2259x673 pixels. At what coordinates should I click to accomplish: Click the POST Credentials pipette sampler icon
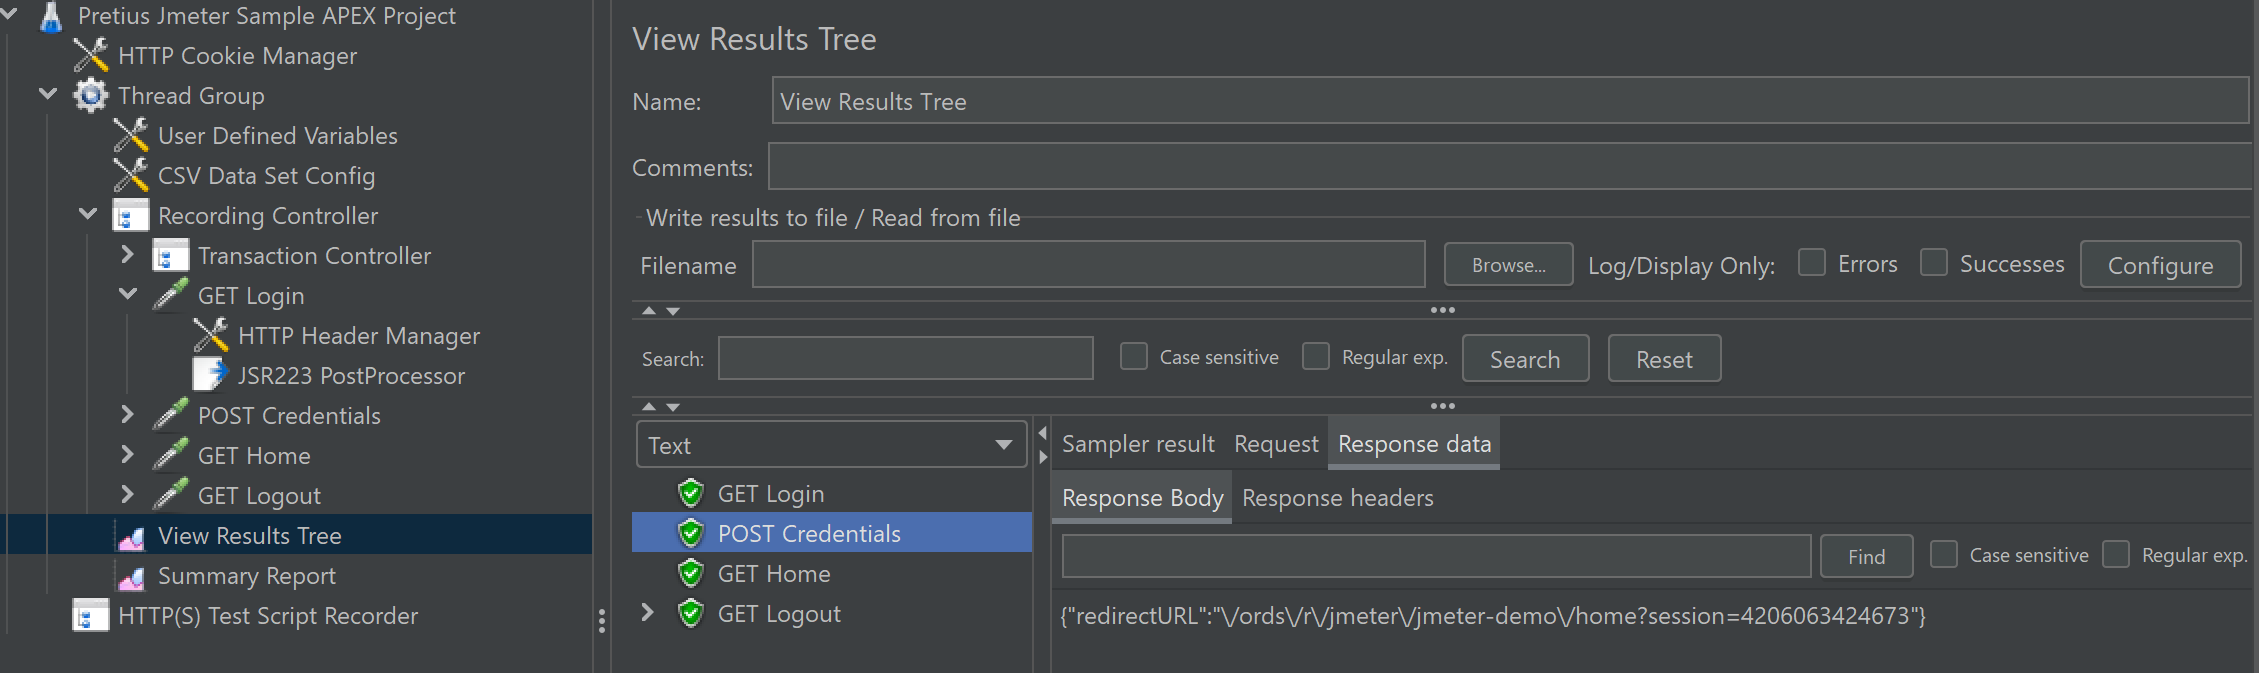tap(171, 415)
